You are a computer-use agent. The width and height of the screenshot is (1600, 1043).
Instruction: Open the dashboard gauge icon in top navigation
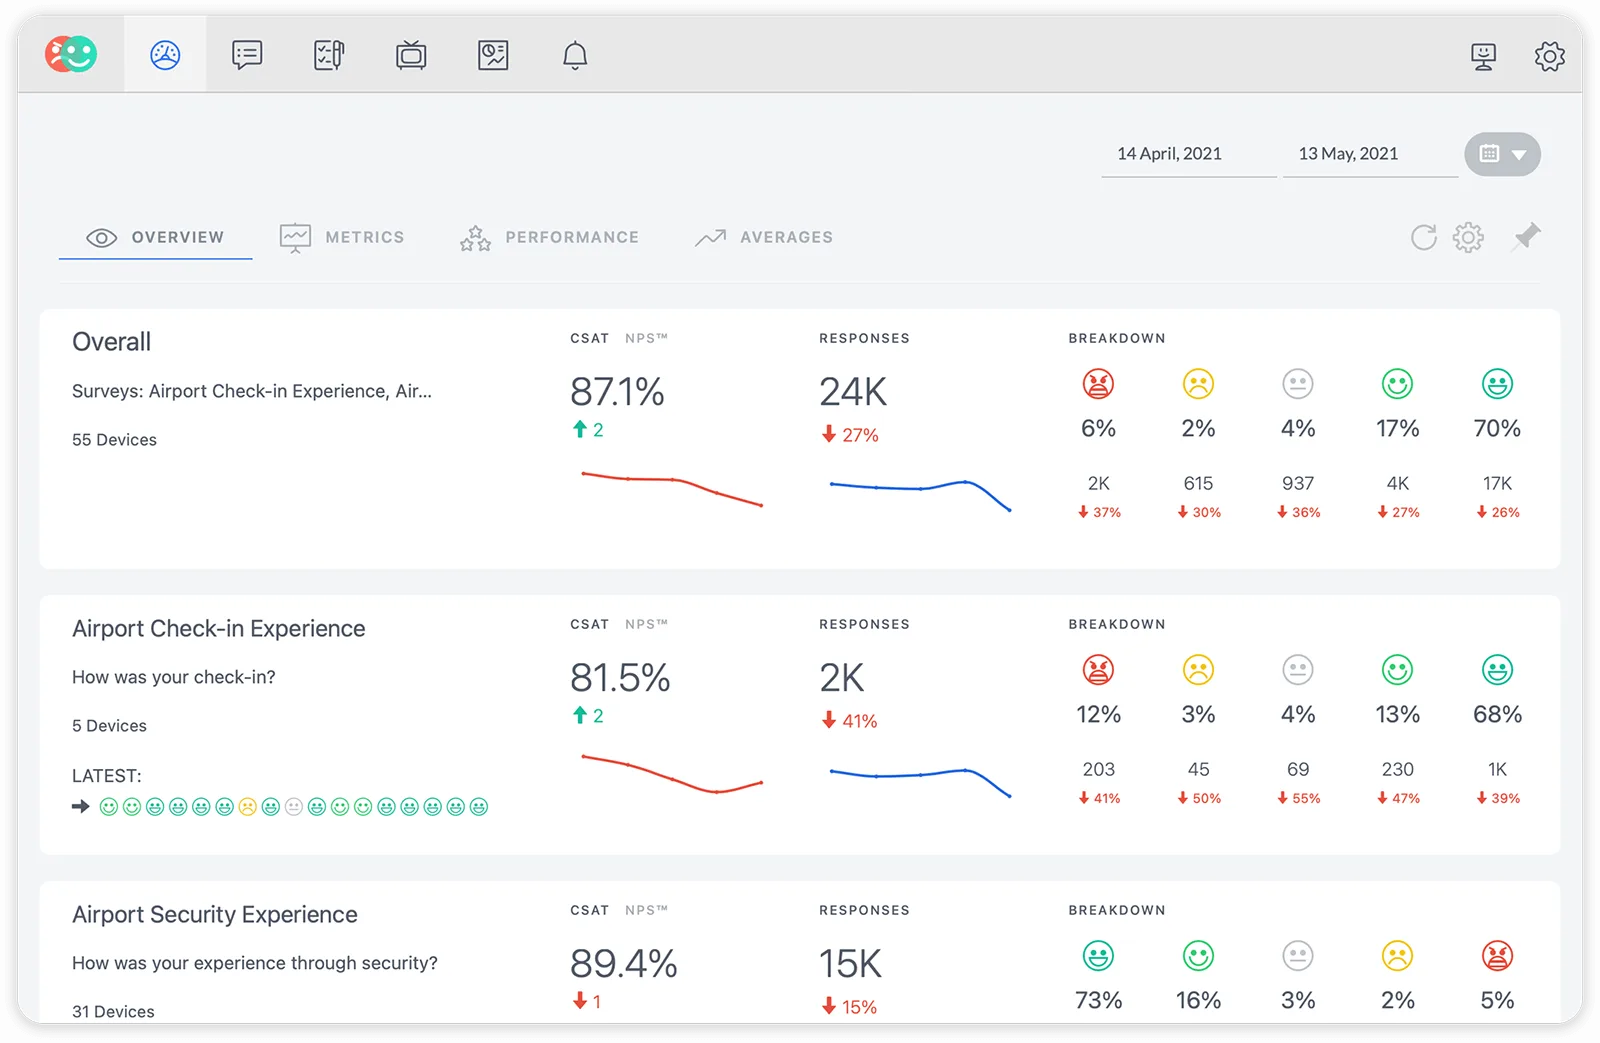coord(165,55)
